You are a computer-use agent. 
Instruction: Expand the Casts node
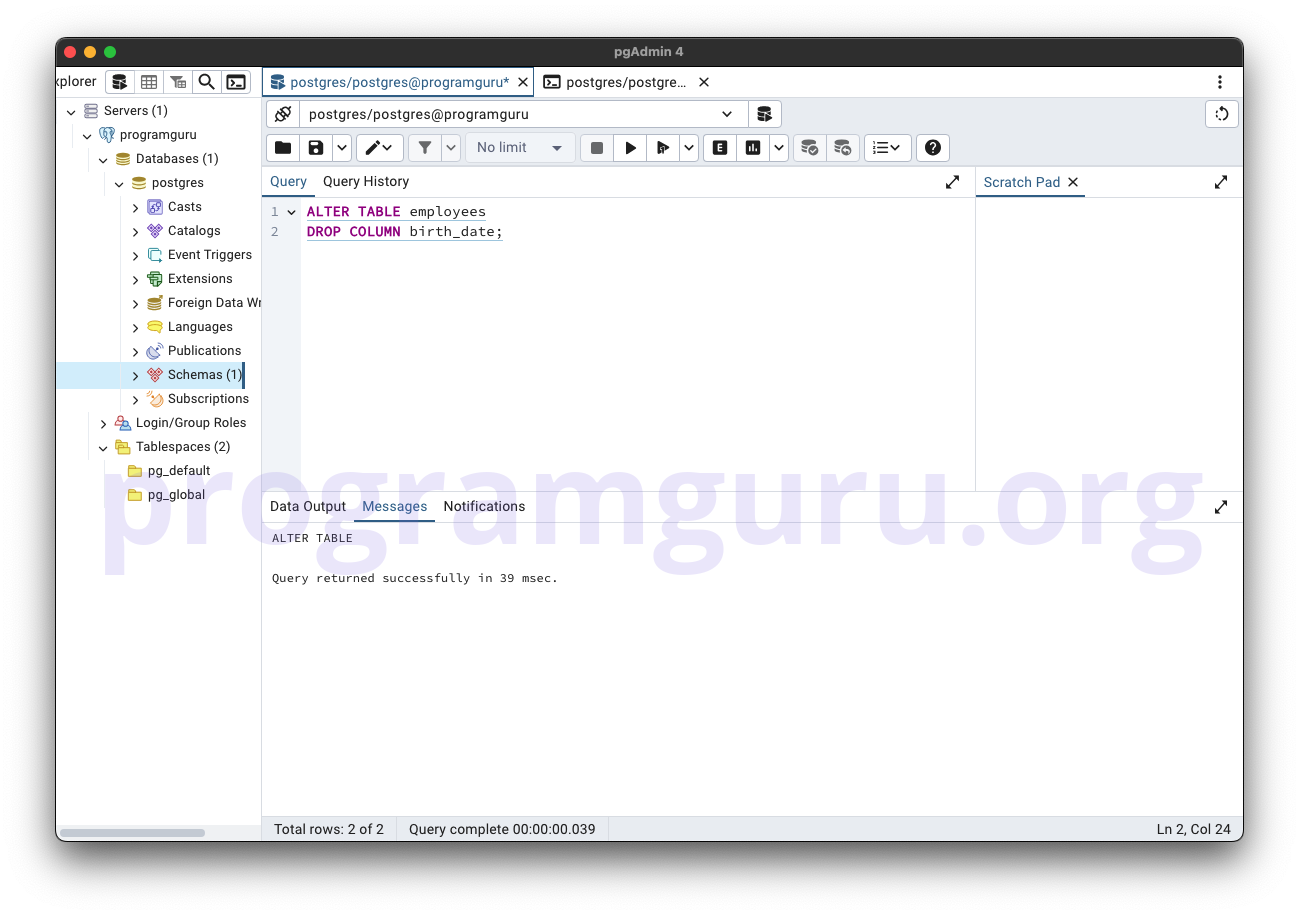point(136,207)
